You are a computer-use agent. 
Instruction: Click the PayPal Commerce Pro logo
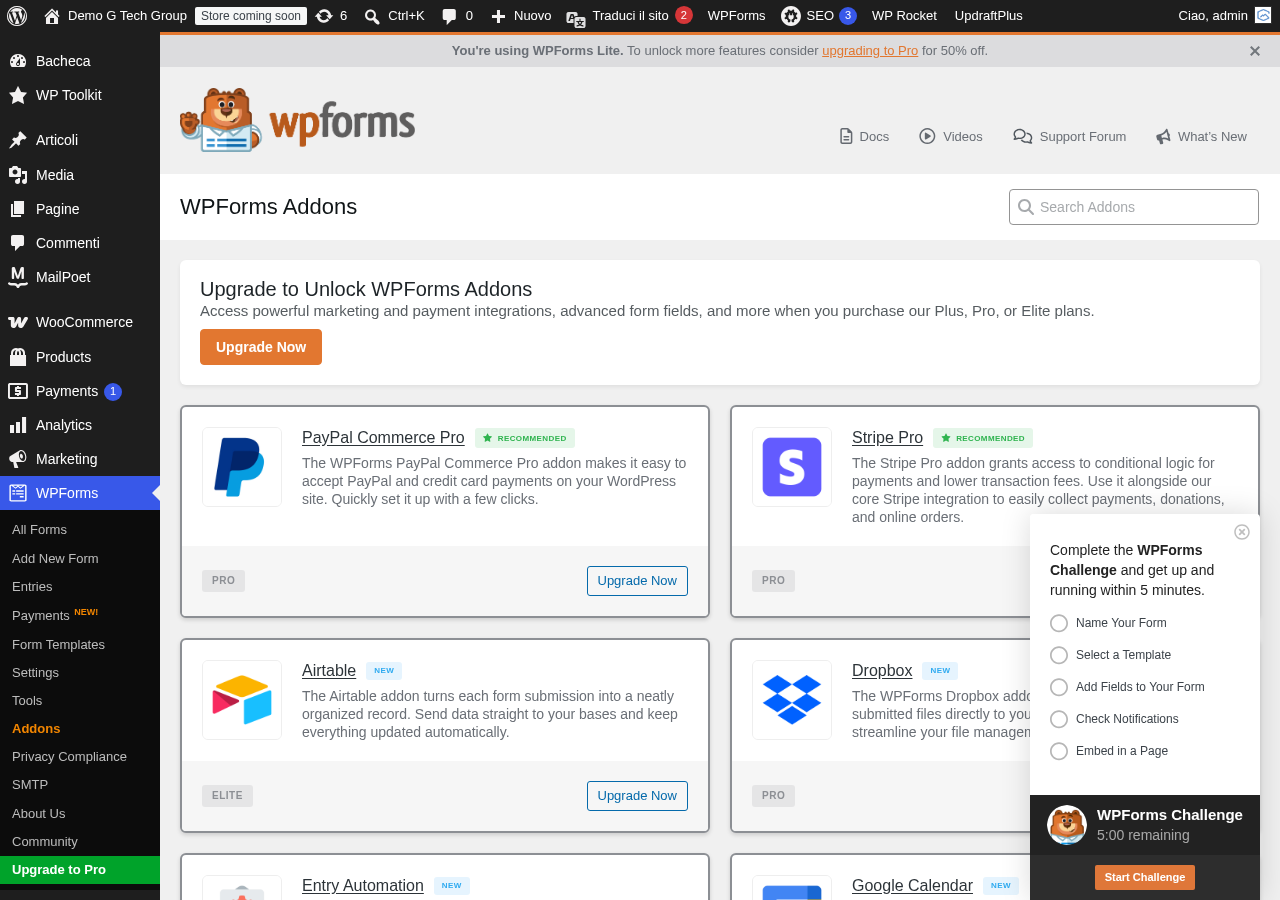242,467
